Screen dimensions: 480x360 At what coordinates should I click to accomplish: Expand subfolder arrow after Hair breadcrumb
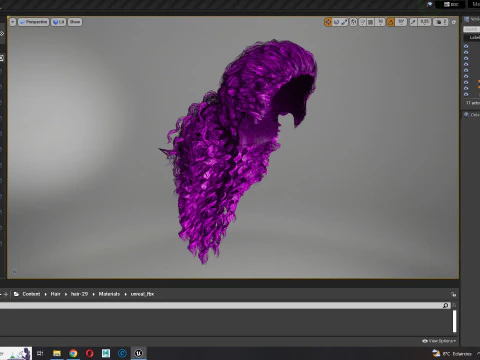pos(66,294)
